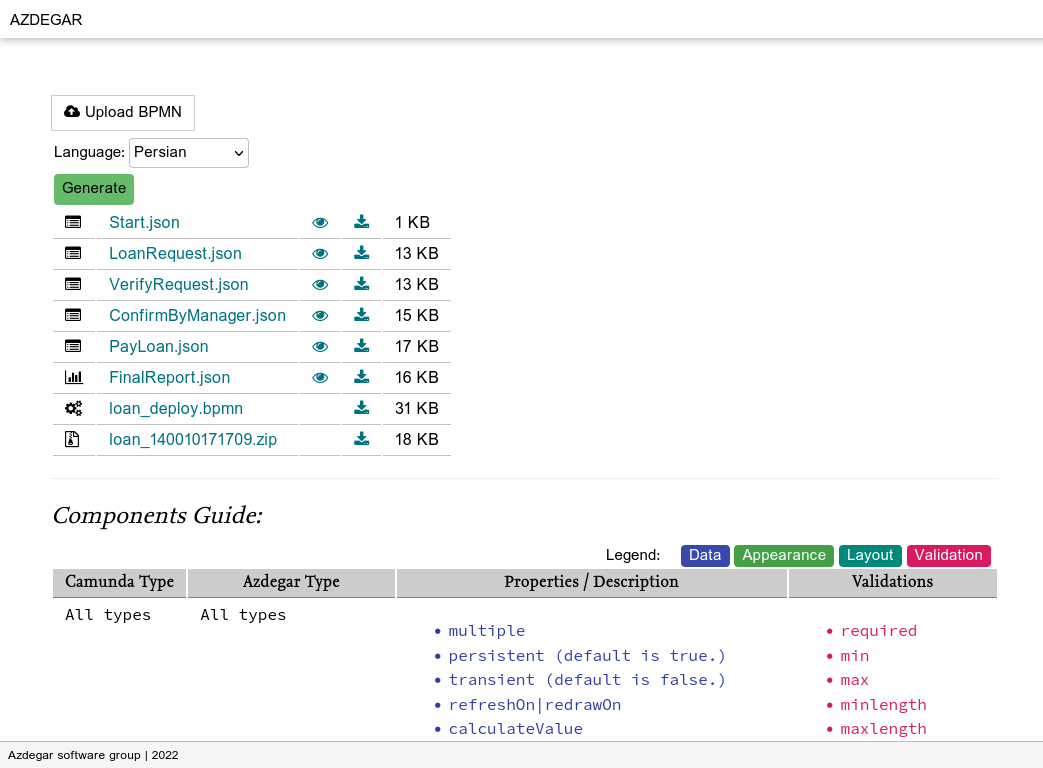
Task: Click the Properties / Description column header
Action: pos(591,582)
